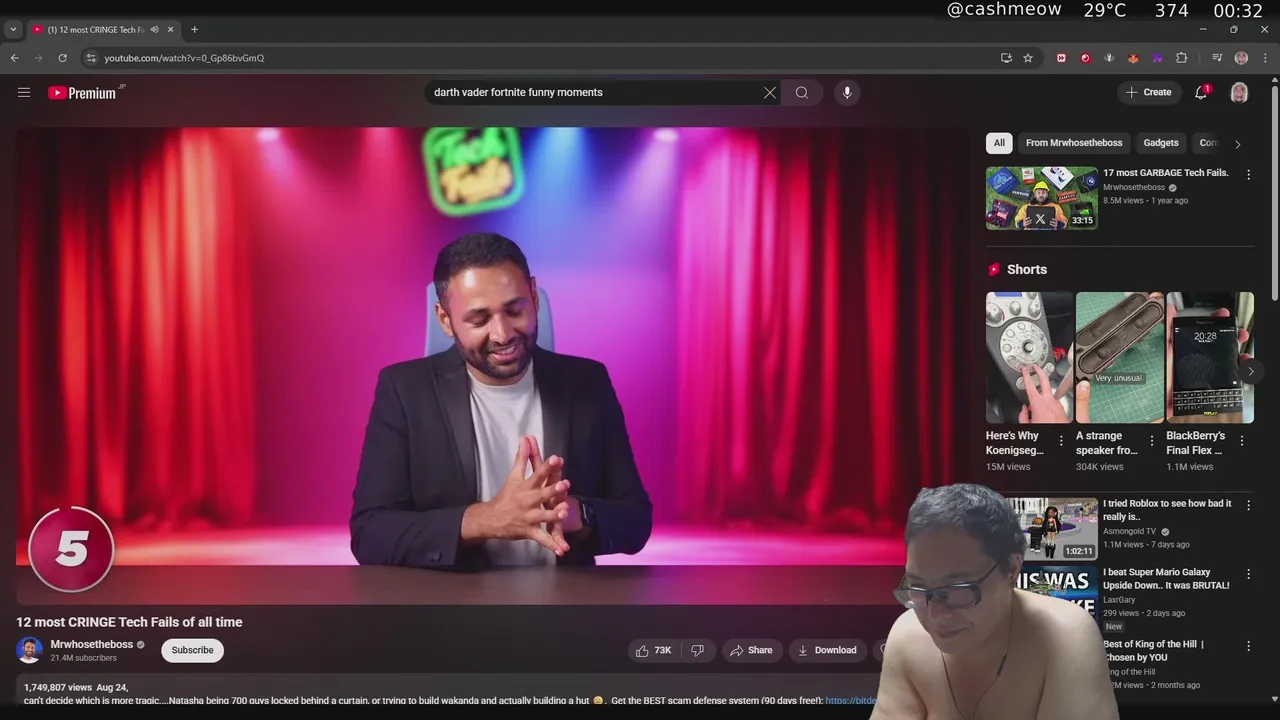Open Chrome profile avatar
This screenshot has height=720, width=1280.
point(1241,58)
